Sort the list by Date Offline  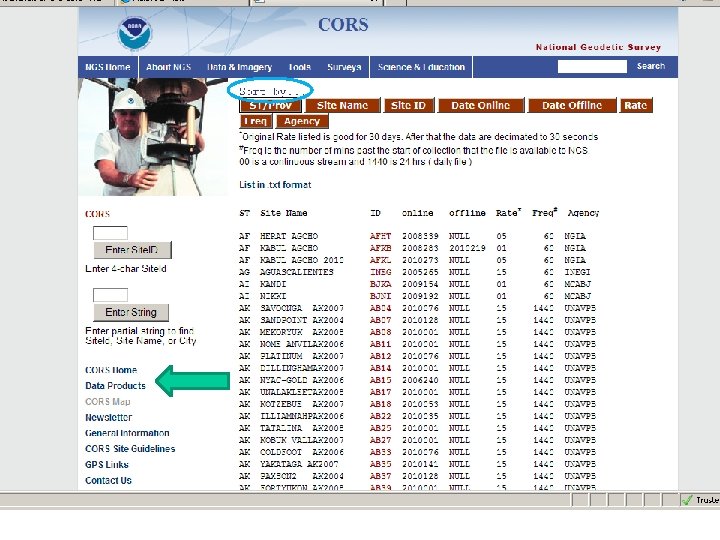click(572, 105)
